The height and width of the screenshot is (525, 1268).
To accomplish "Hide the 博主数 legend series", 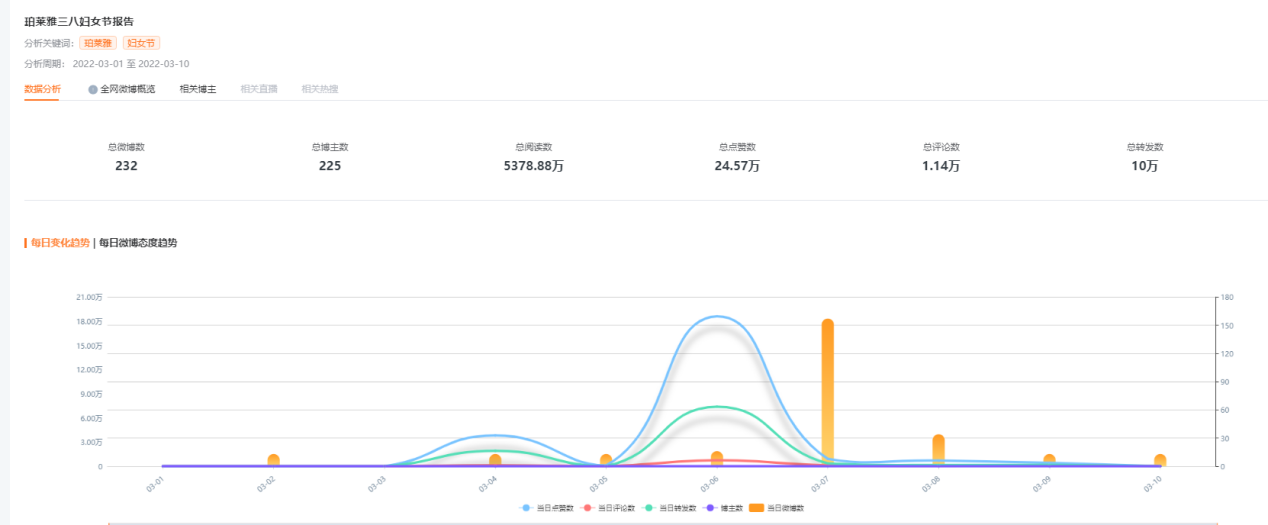I will [723, 508].
